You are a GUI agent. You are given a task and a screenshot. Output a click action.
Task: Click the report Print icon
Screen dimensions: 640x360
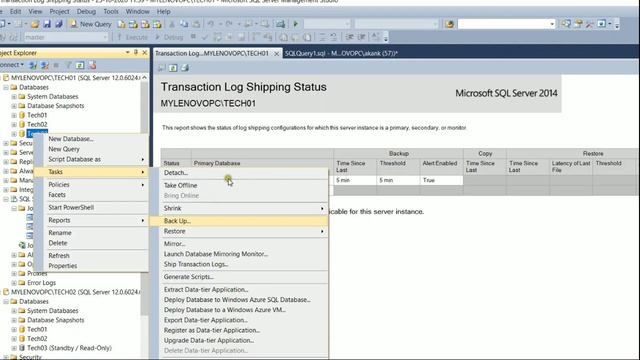click(x=185, y=68)
